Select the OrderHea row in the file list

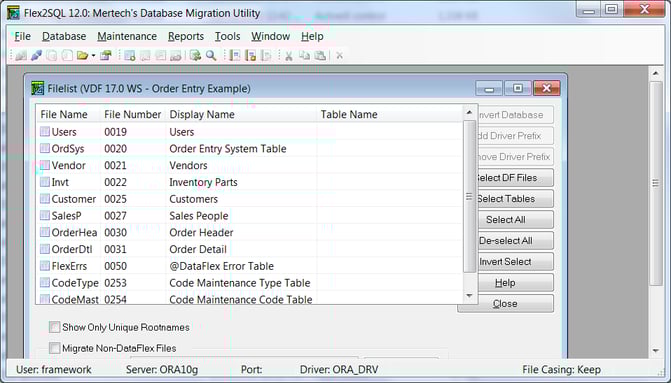pos(250,232)
